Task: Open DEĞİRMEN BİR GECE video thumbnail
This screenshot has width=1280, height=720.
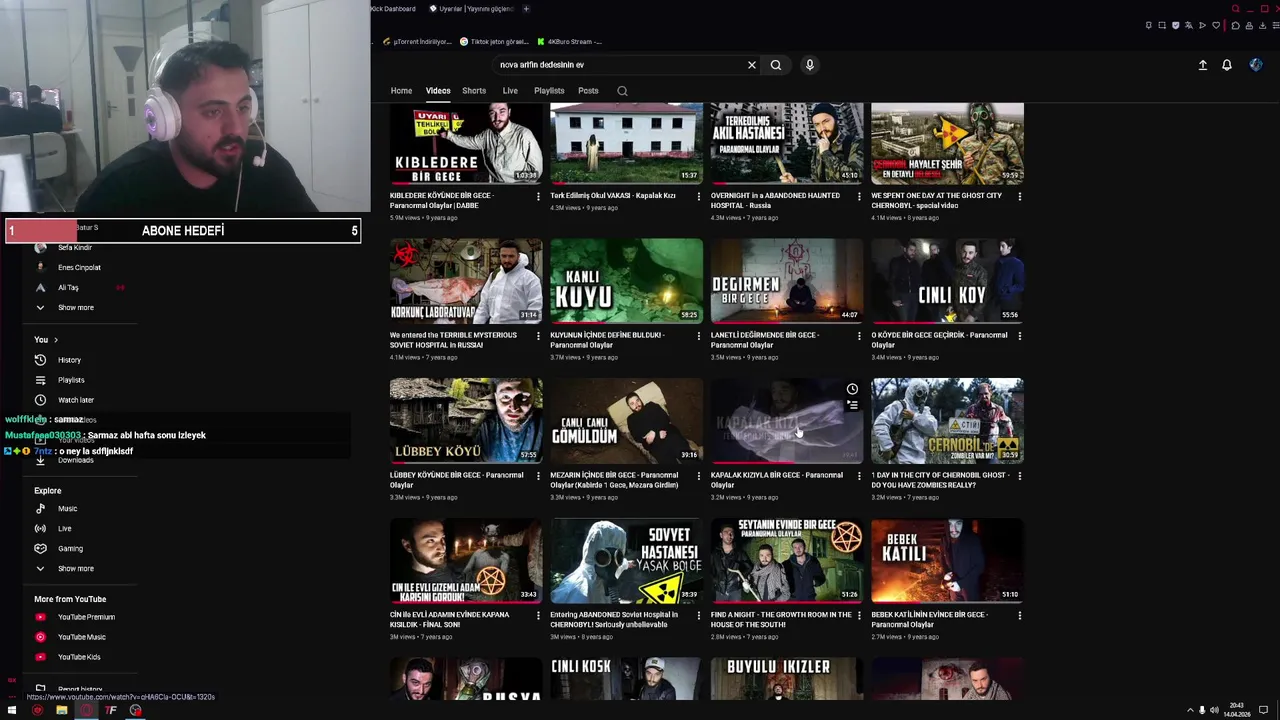Action: pyautogui.click(x=787, y=280)
